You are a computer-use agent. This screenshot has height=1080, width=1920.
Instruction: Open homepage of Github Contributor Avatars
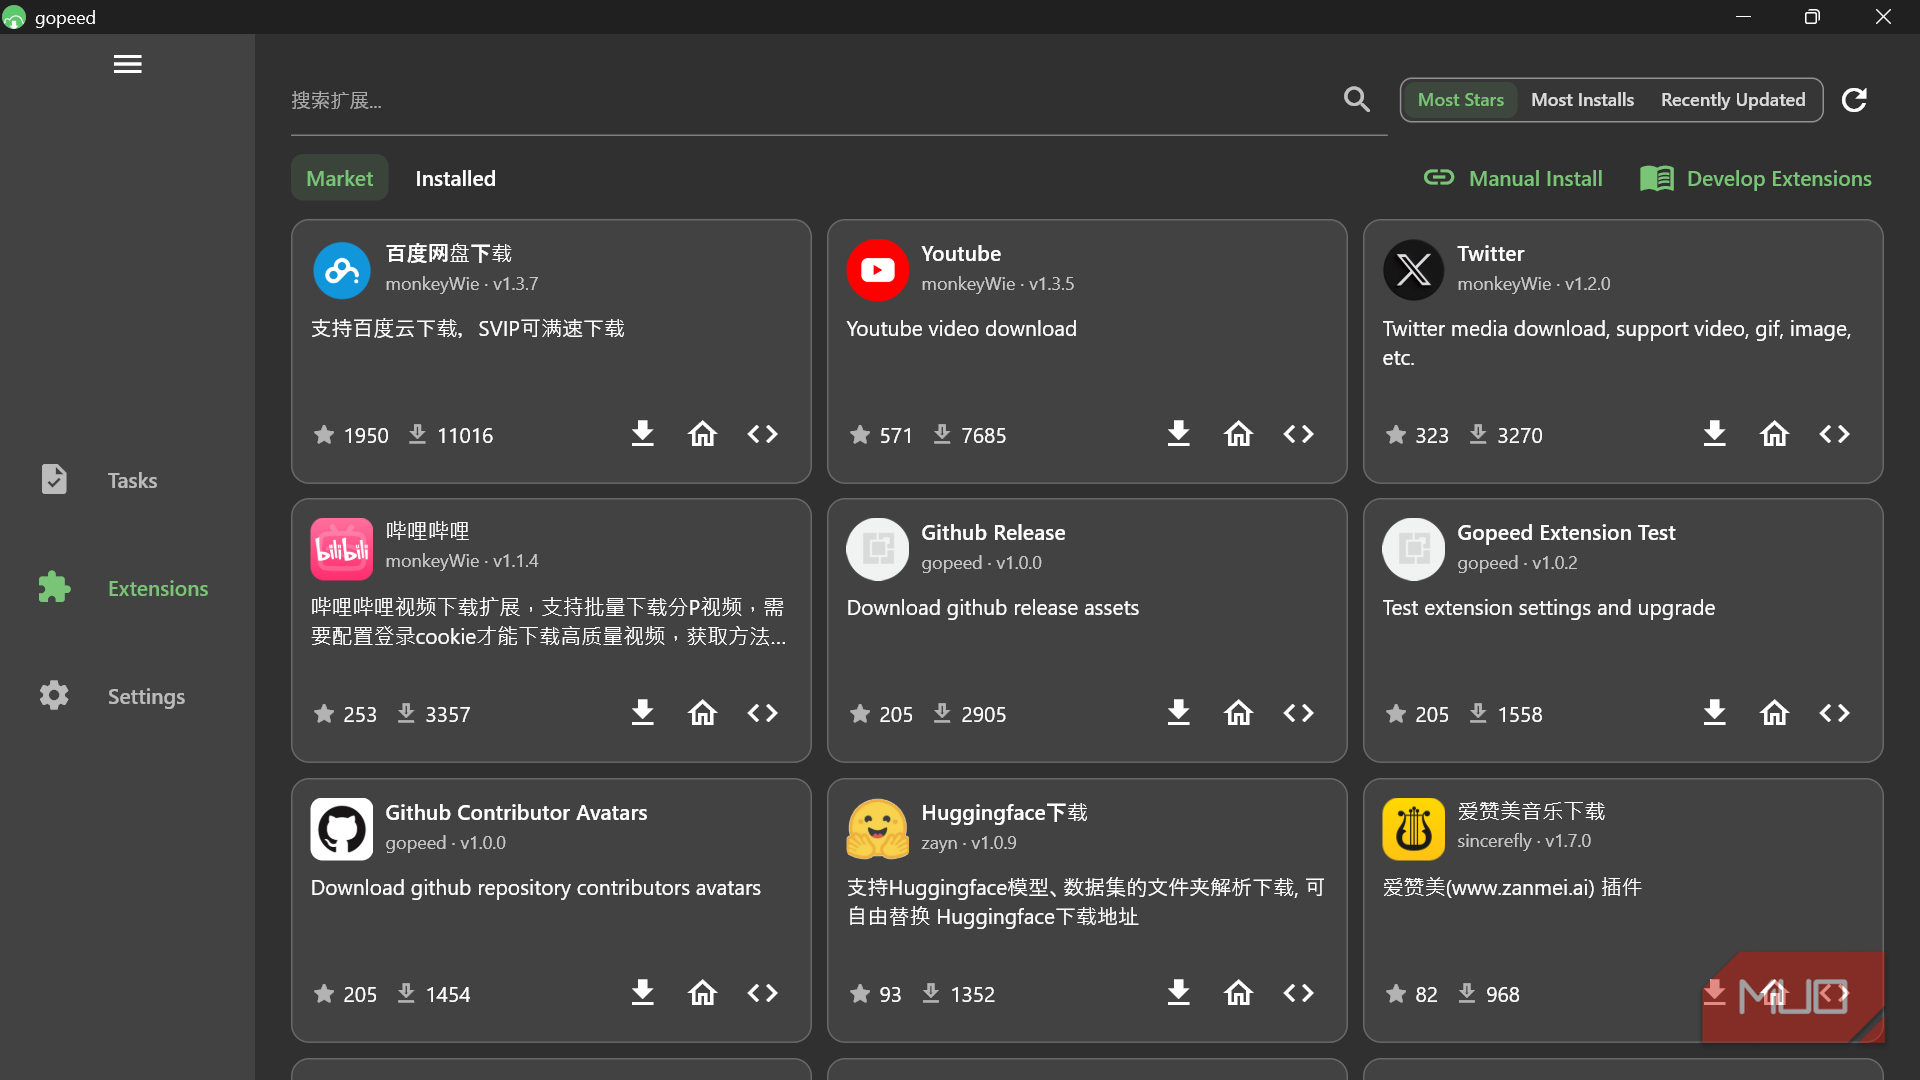[x=702, y=993]
